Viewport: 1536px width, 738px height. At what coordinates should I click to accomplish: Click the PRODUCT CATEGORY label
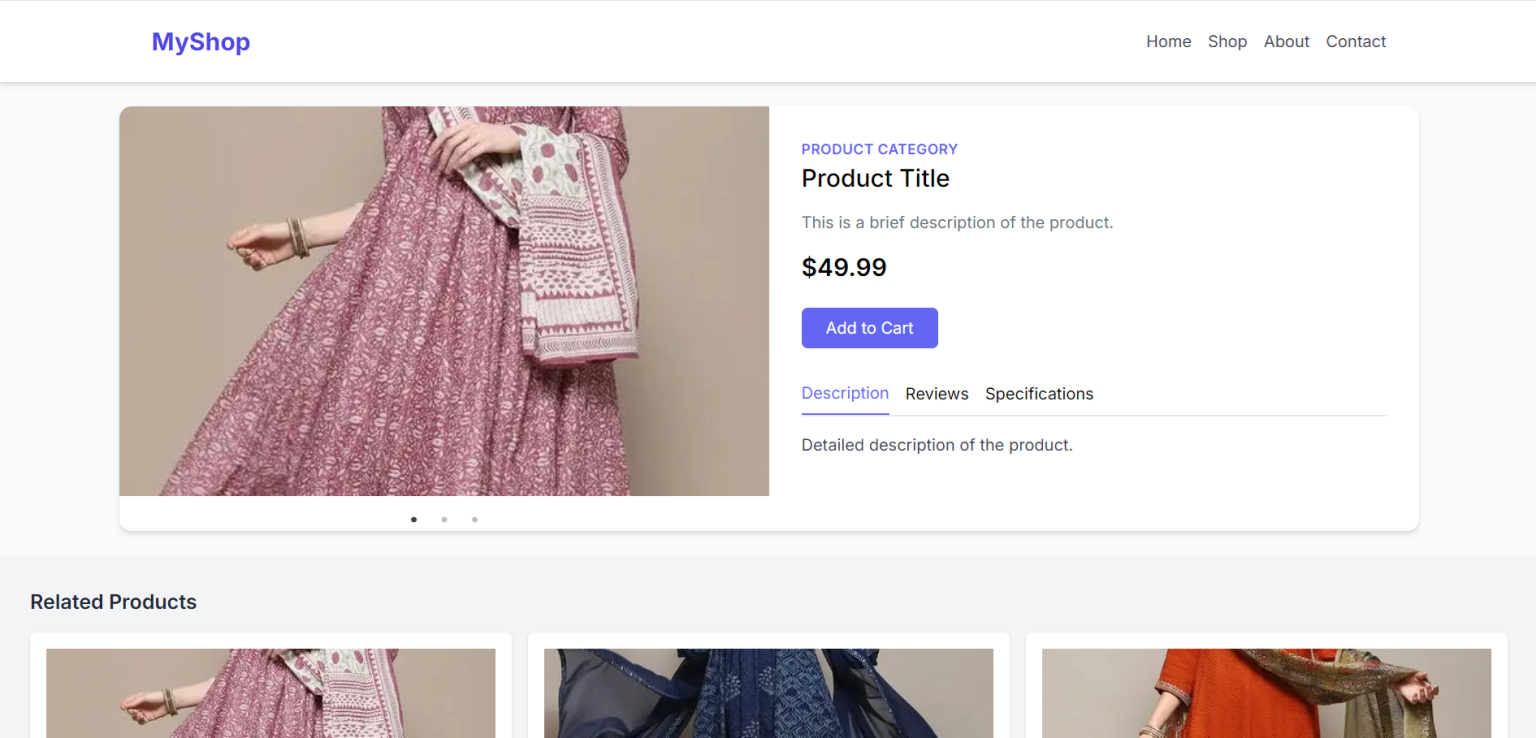[879, 148]
